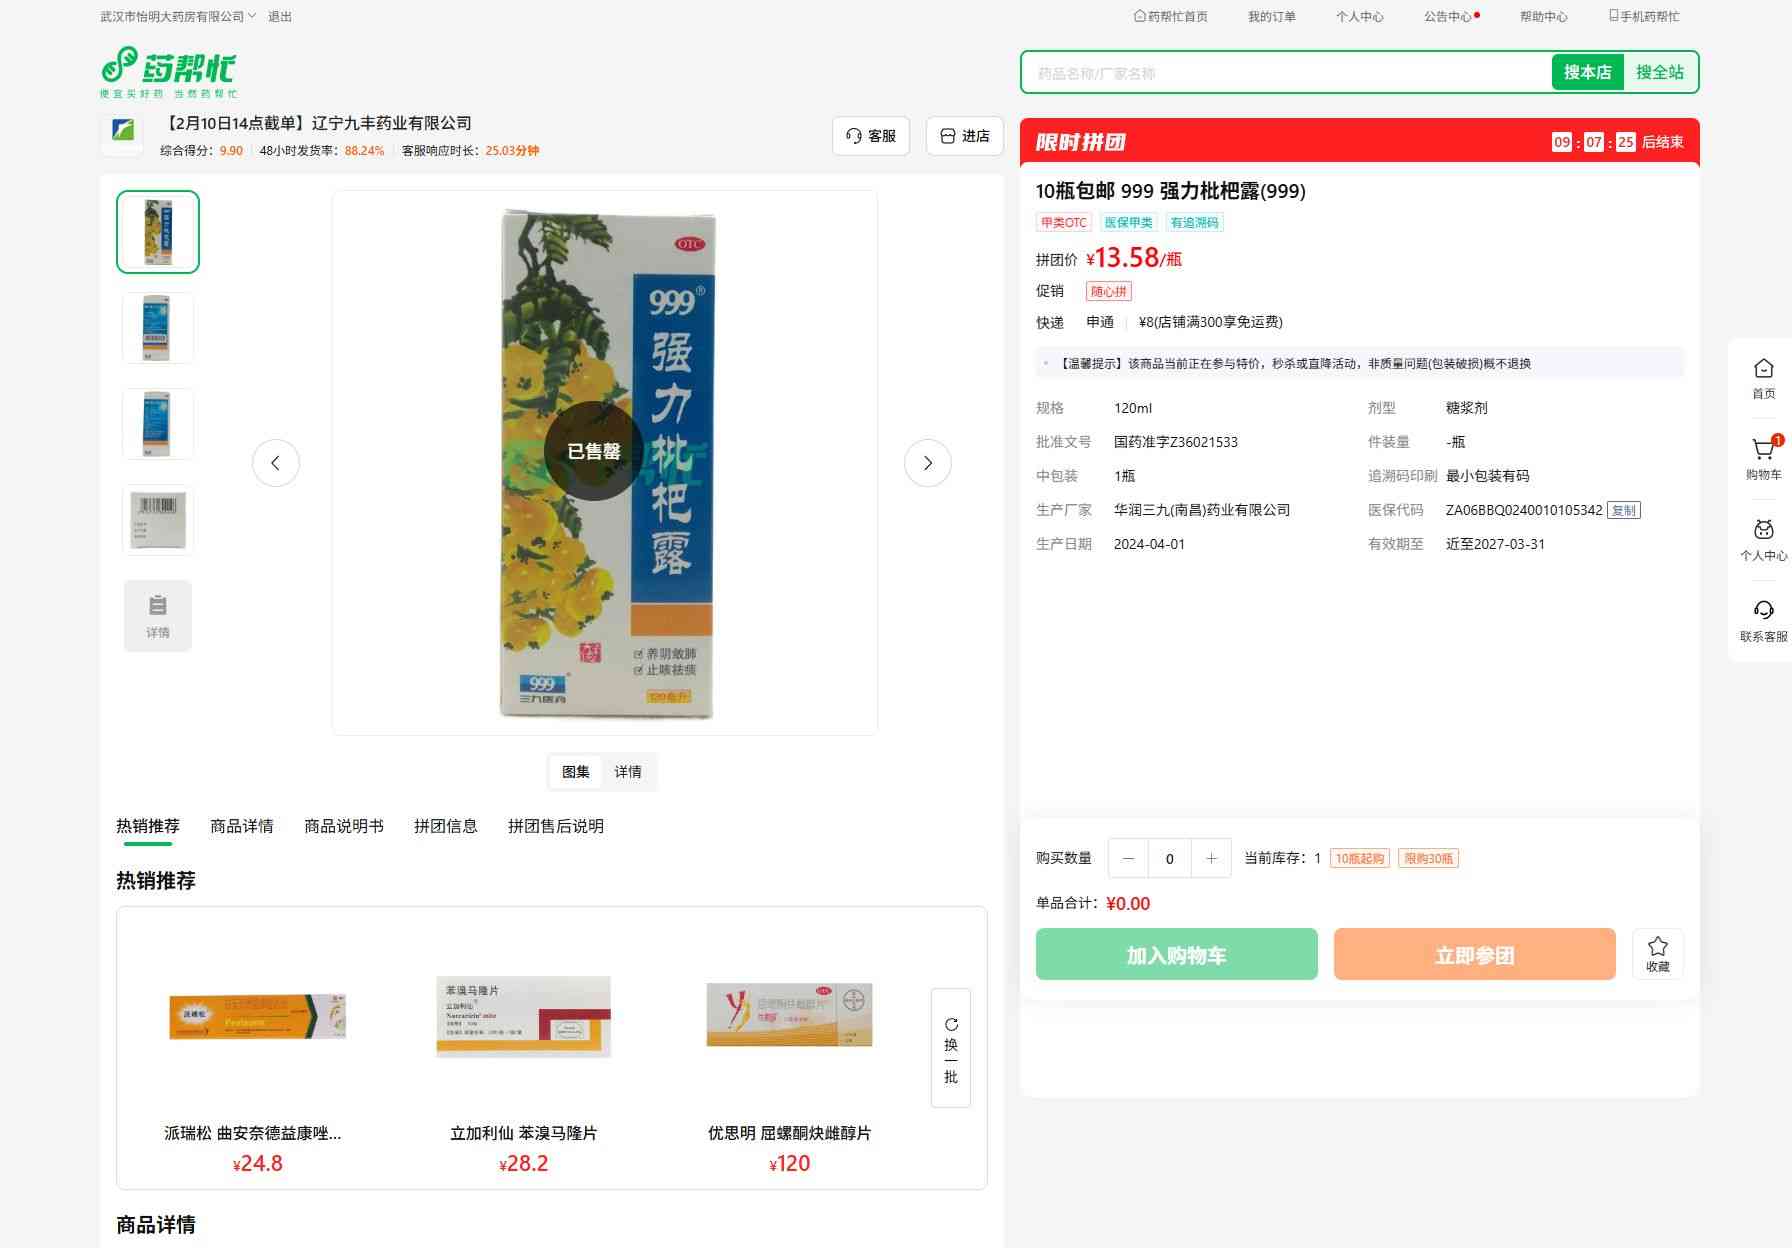Switch to the 拼团信息 tab
1792x1248 pixels.
pyautogui.click(x=445, y=826)
